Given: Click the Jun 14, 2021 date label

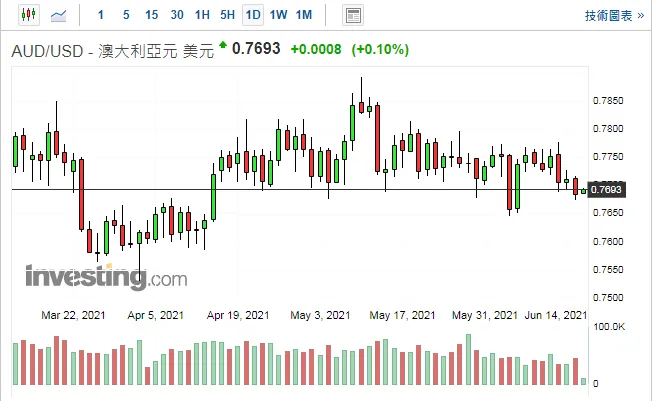Looking at the screenshot, I should [x=556, y=315].
